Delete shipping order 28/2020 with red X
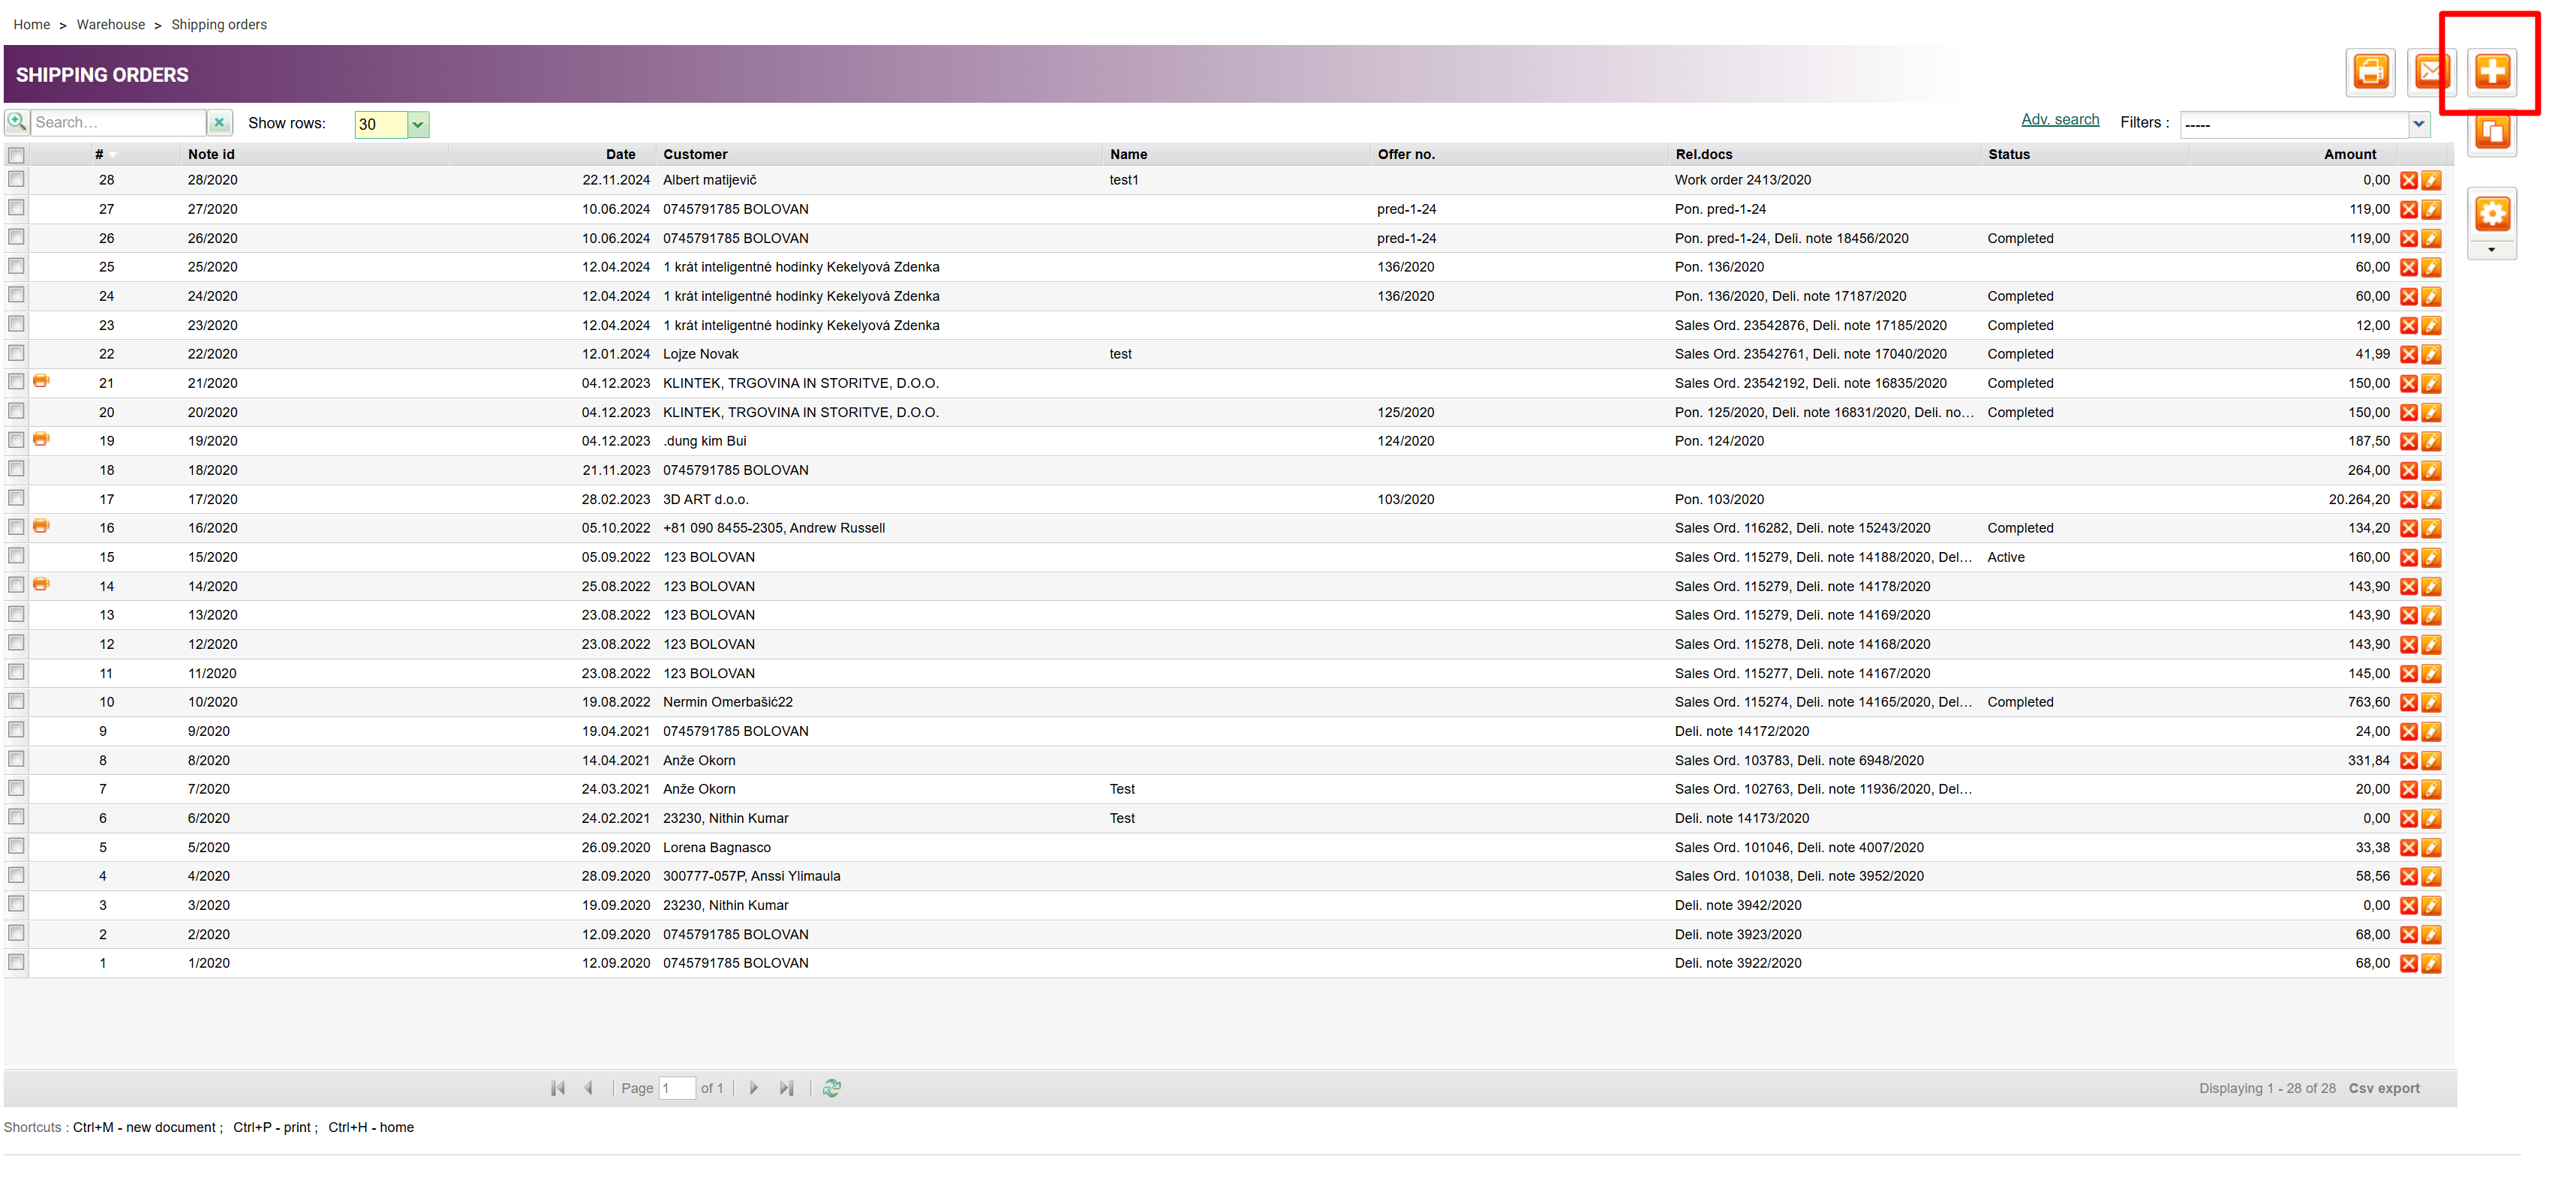The height and width of the screenshot is (1186, 2576). [x=2408, y=181]
